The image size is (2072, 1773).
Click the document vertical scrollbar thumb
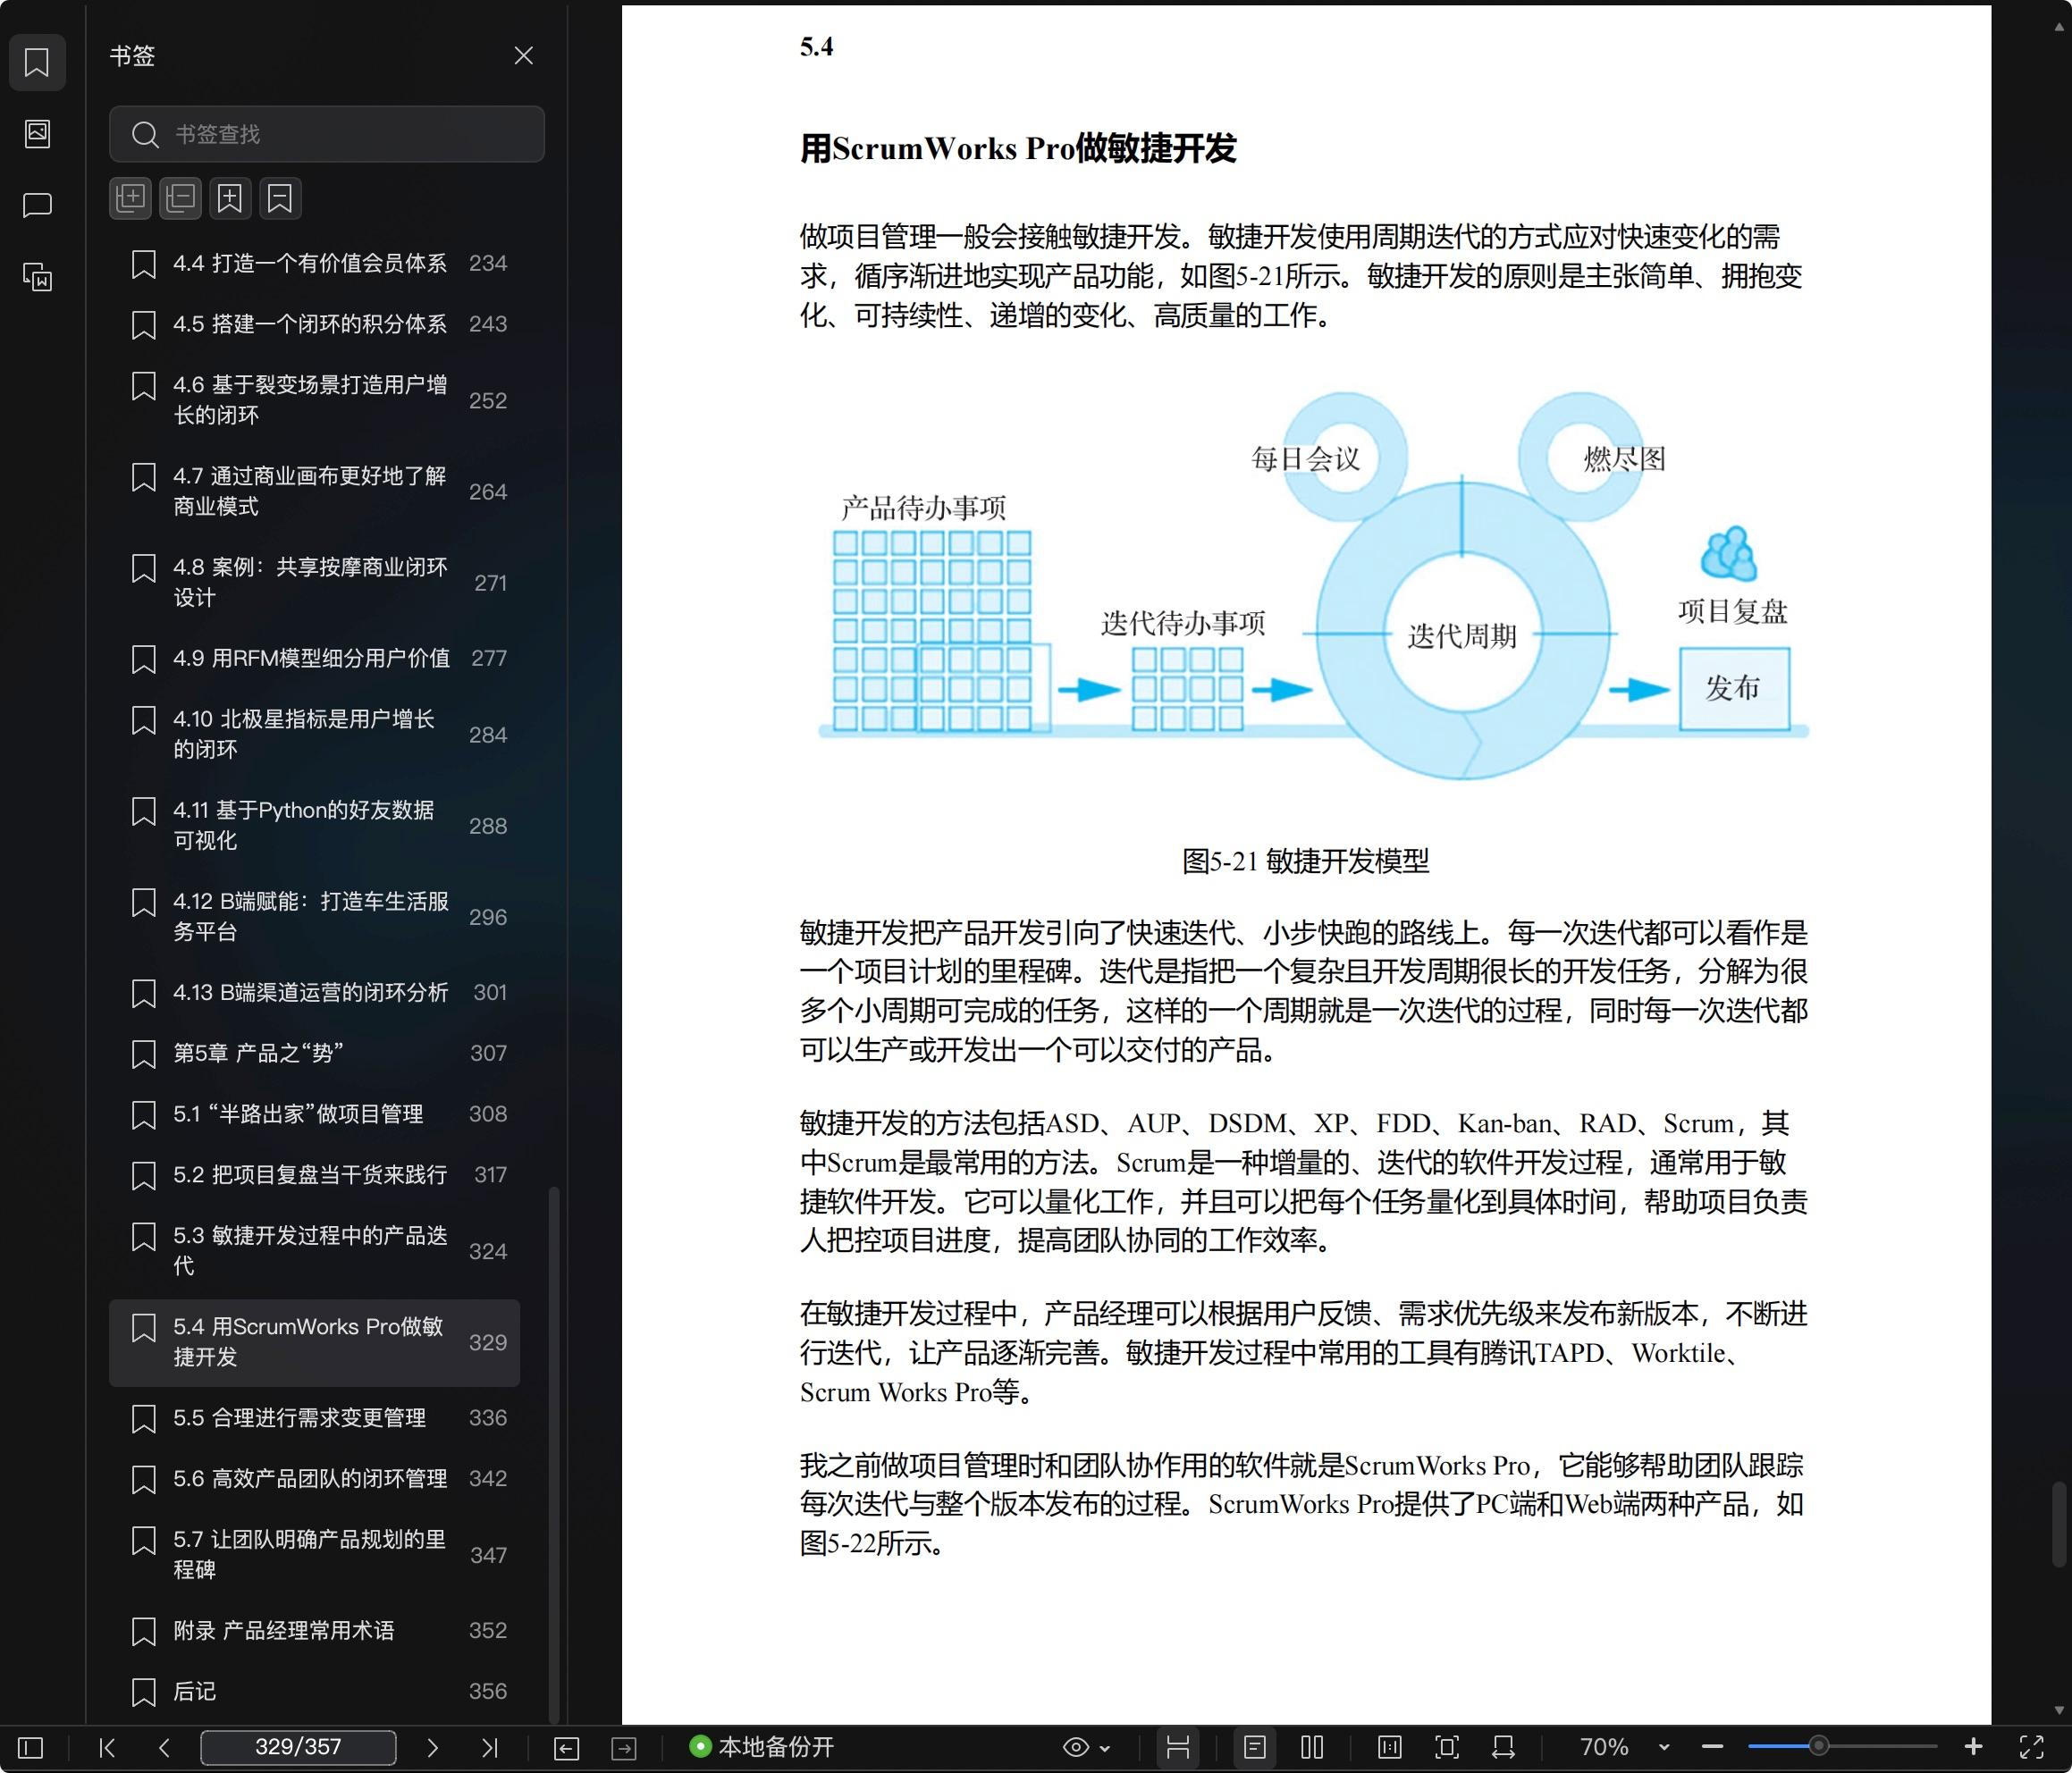click(x=2058, y=1524)
